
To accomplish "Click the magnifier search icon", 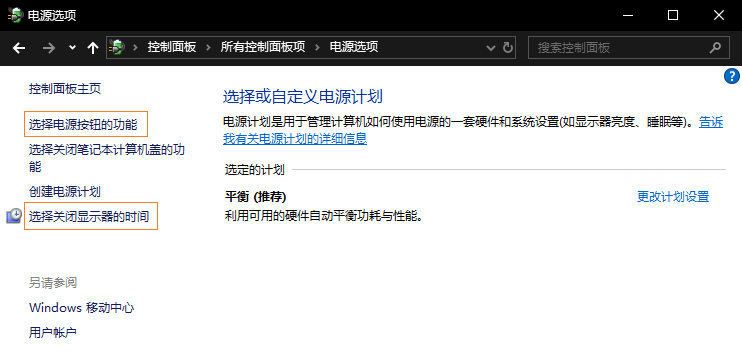I will point(716,47).
